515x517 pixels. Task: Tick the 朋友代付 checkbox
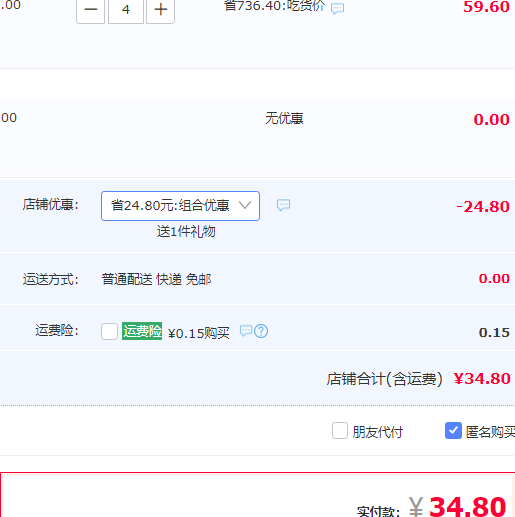340,431
